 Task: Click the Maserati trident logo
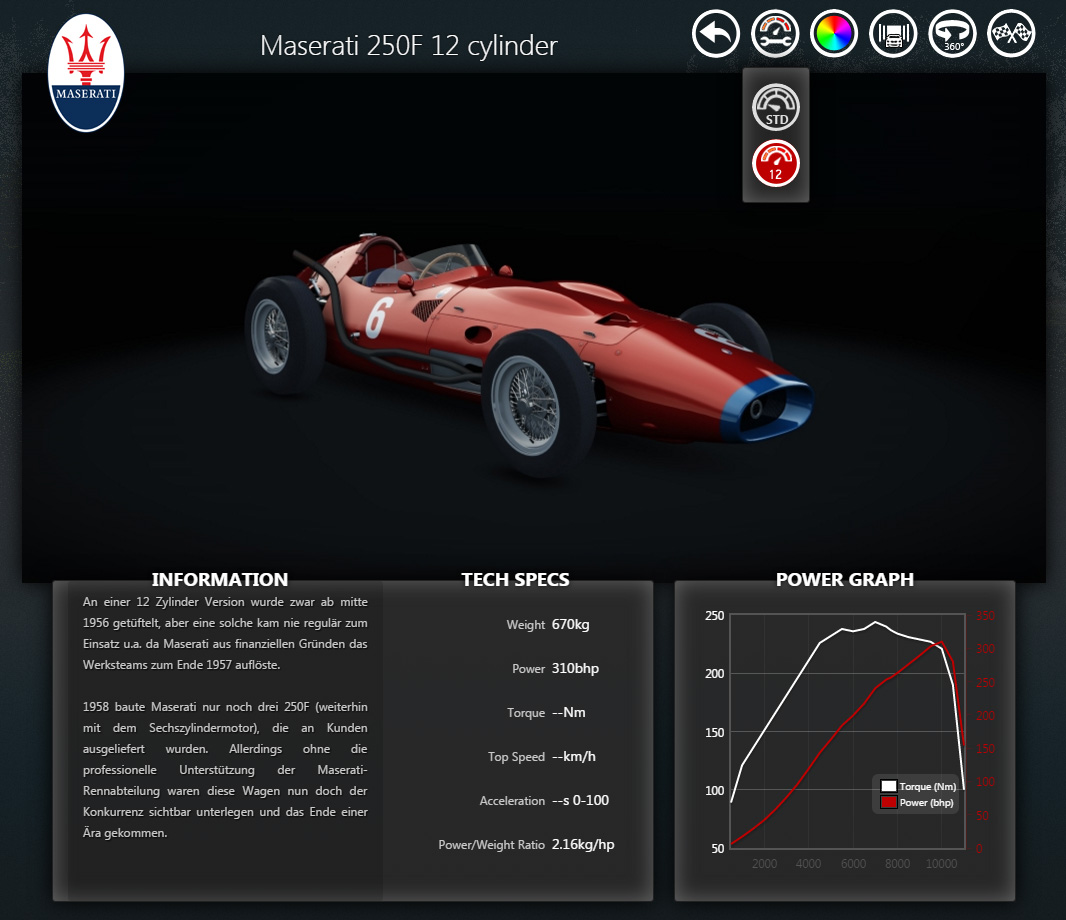click(86, 73)
